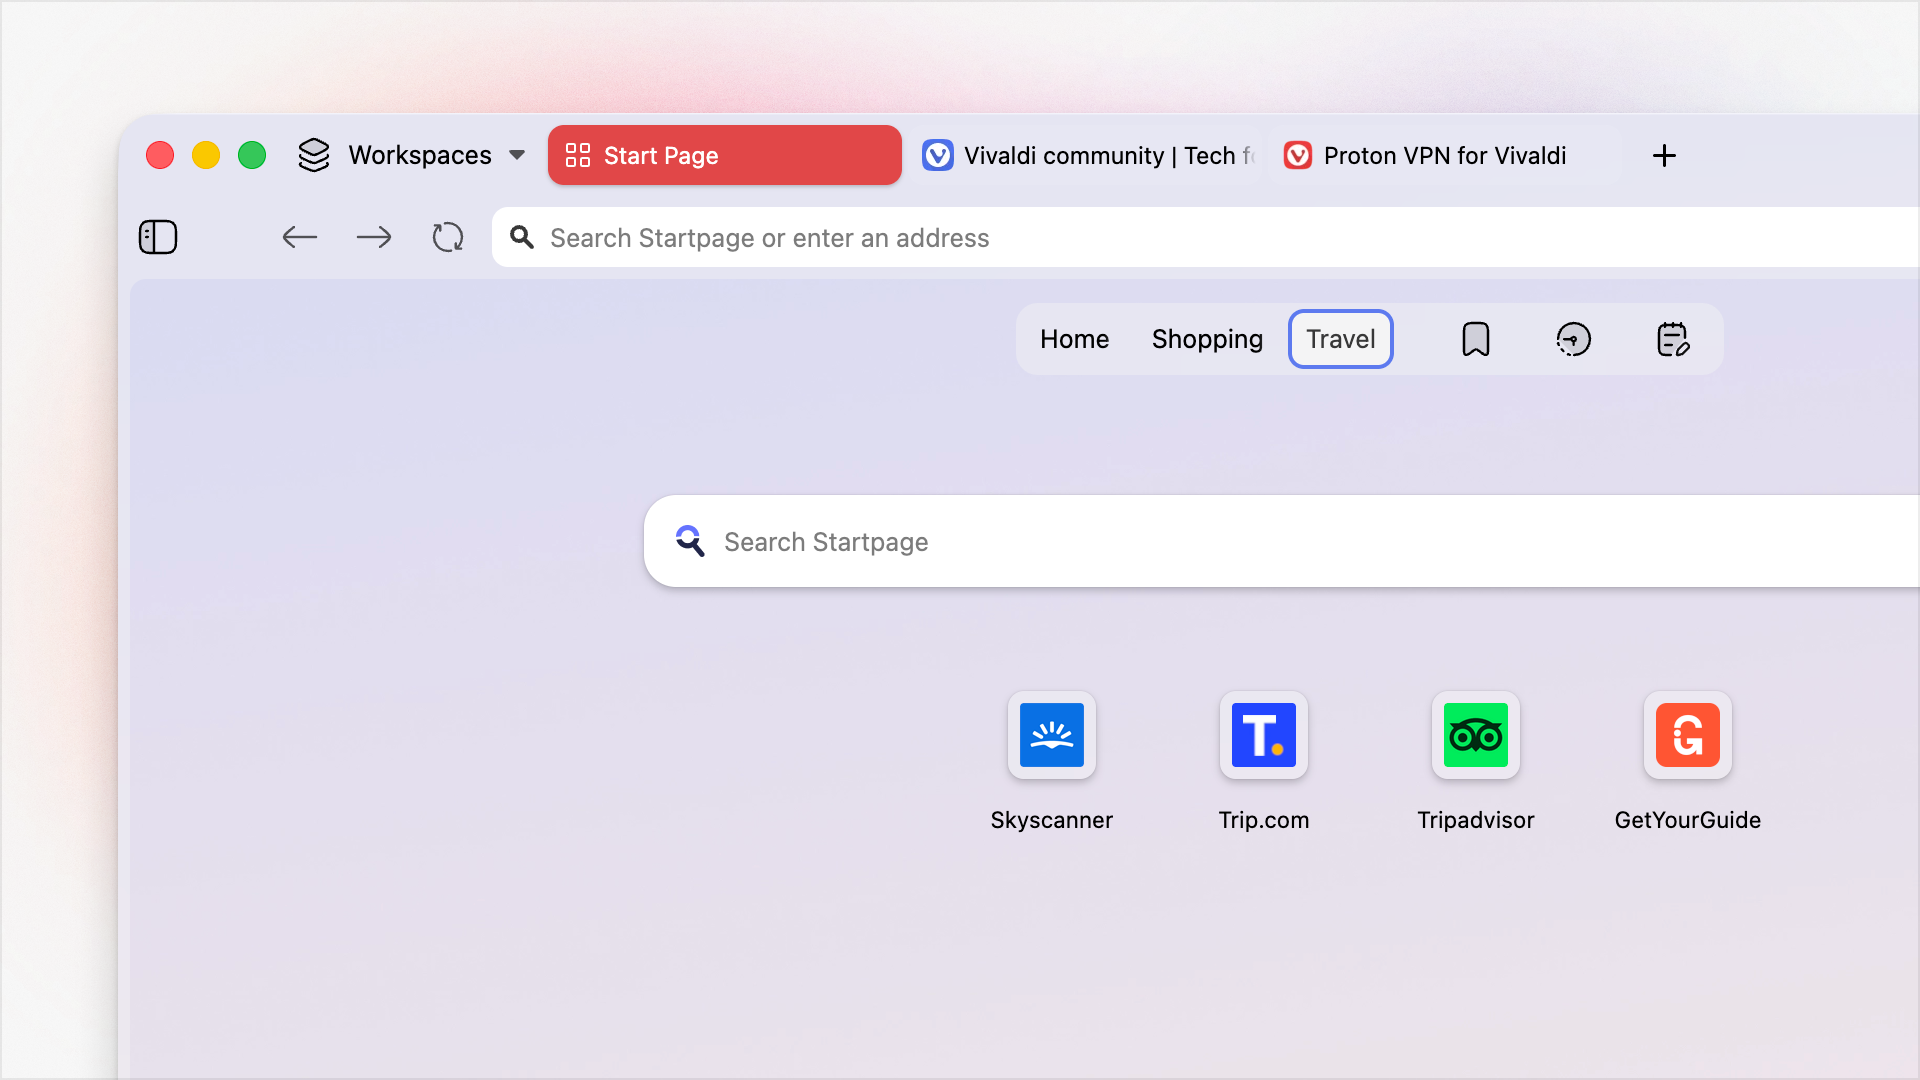
Task: Select the Shopping speed dial group
Action: coord(1207,339)
